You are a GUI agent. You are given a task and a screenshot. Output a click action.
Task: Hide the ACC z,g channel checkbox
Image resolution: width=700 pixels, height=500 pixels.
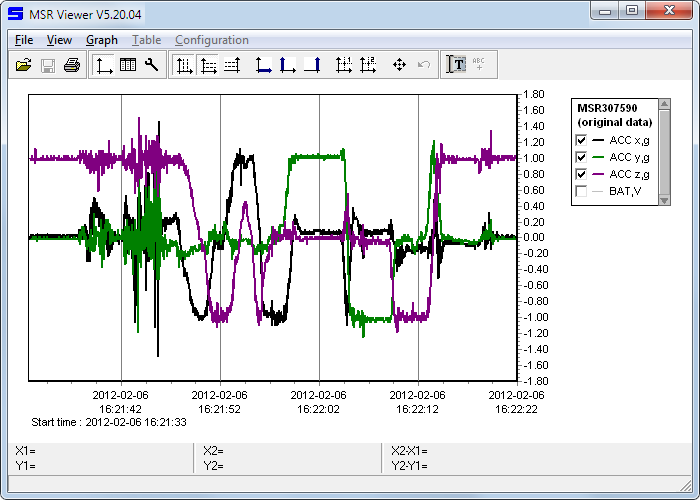(x=581, y=175)
